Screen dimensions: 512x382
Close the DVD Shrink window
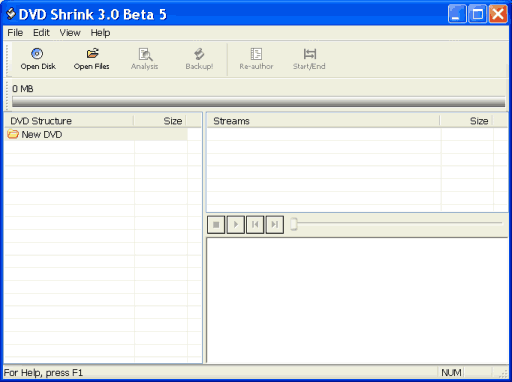(498, 14)
